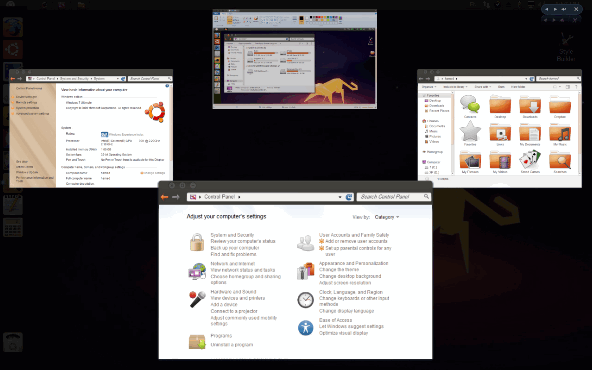Click Ubuntu logo icon in left dock

pos(13,49)
